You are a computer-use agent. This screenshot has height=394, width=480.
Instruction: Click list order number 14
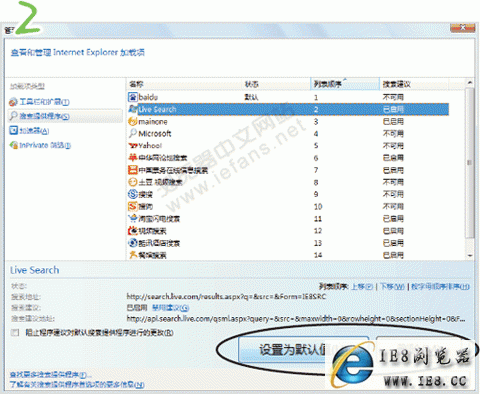318,255
